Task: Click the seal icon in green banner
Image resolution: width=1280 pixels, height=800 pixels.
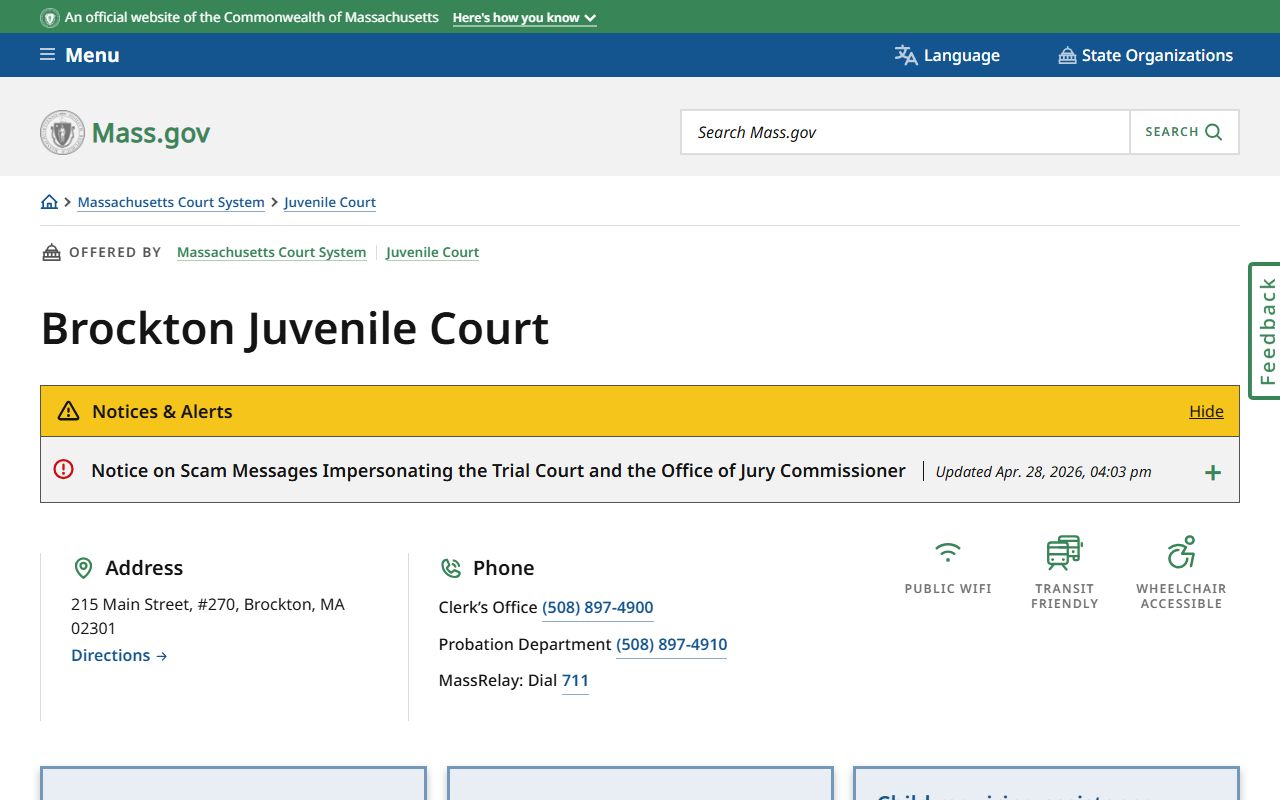Action: pos(49,17)
